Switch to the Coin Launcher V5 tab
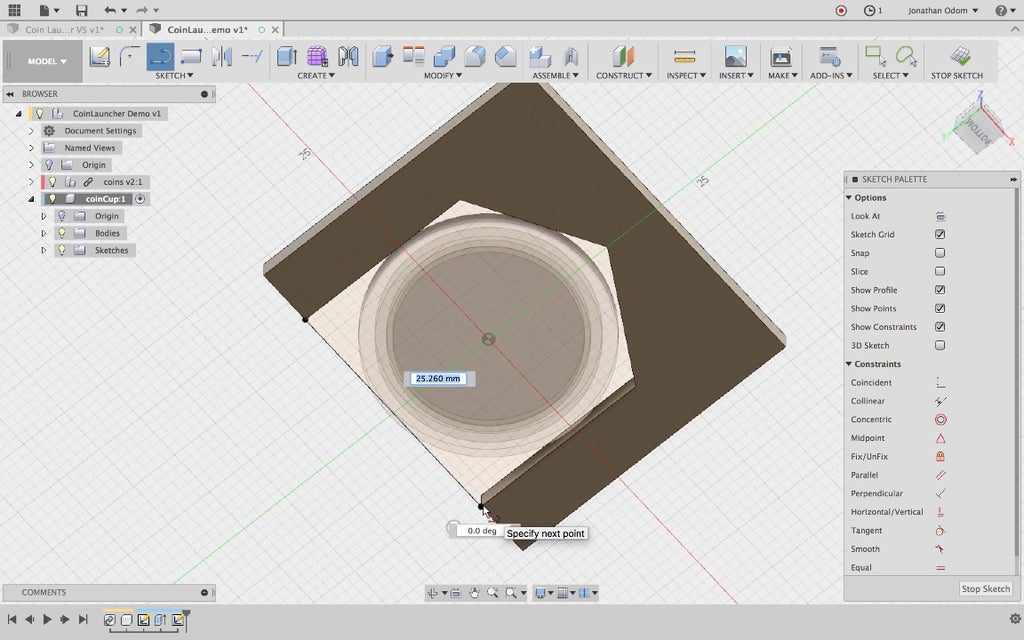 [x=66, y=30]
